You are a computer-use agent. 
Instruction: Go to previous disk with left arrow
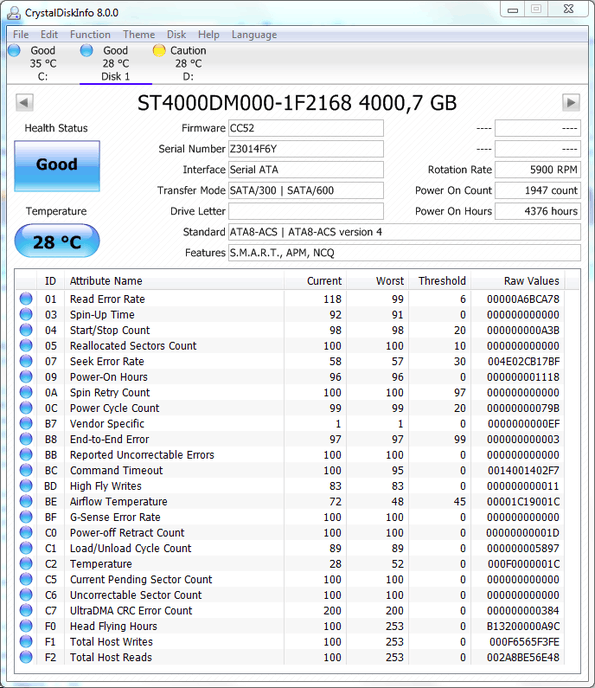[25, 103]
